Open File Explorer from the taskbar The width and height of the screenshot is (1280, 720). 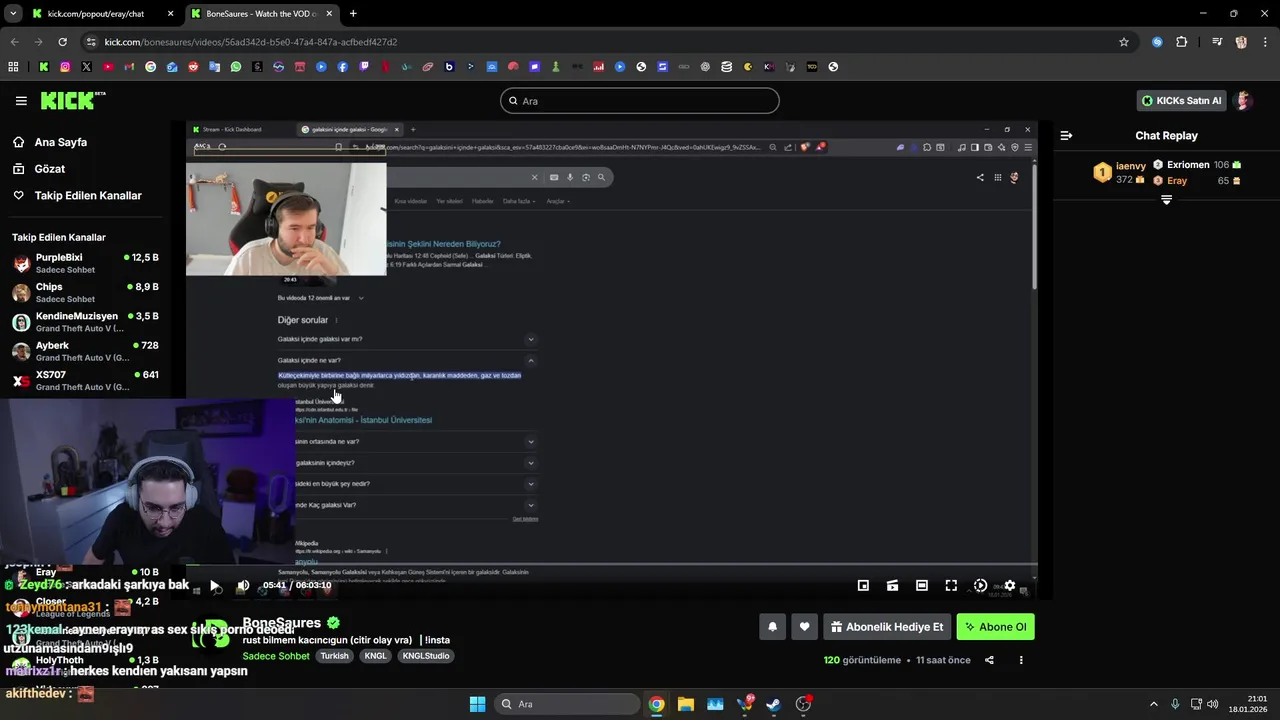686,704
